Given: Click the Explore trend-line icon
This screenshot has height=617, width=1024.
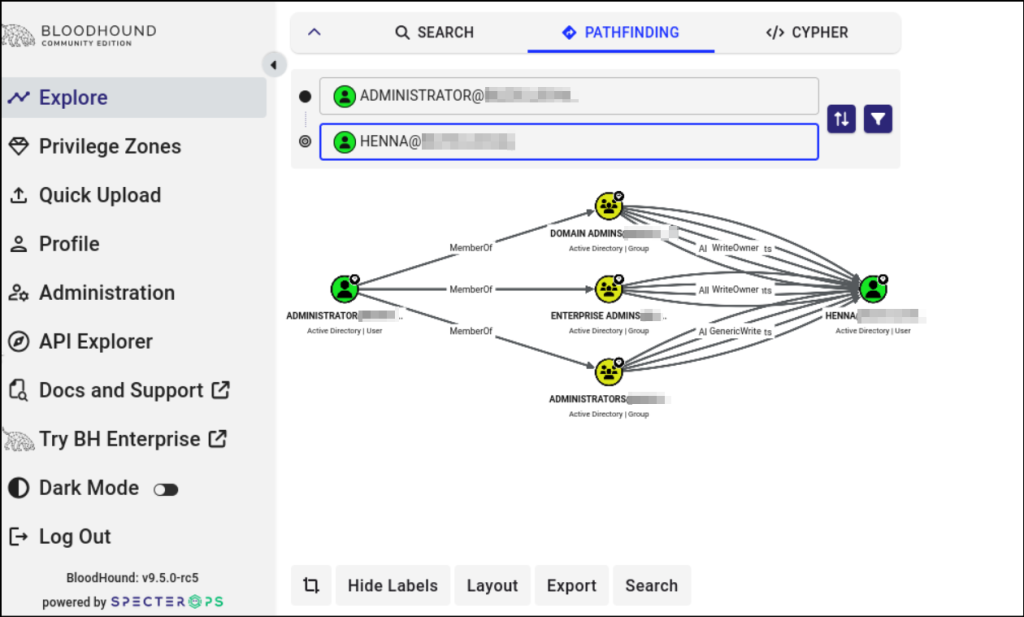Looking at the screenshot, I should pyautogui.click(x=18, y=97).
